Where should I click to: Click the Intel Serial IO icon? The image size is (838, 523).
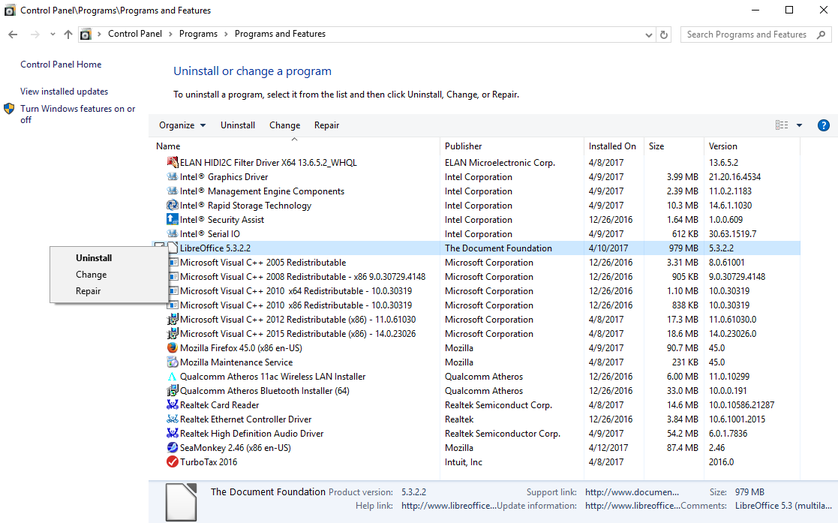coord(172,234)
